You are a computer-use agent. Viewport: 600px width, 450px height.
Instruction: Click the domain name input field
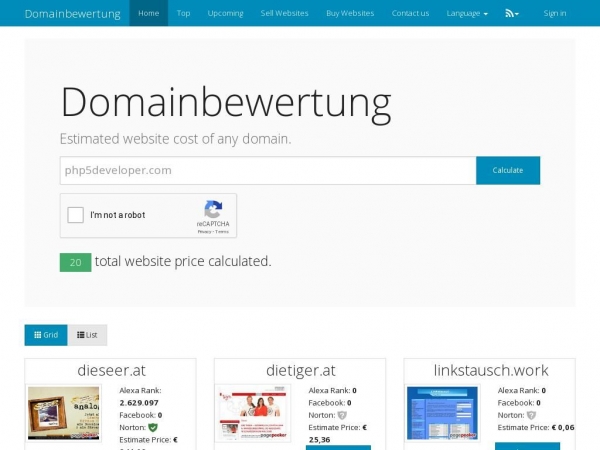[267, 170]
